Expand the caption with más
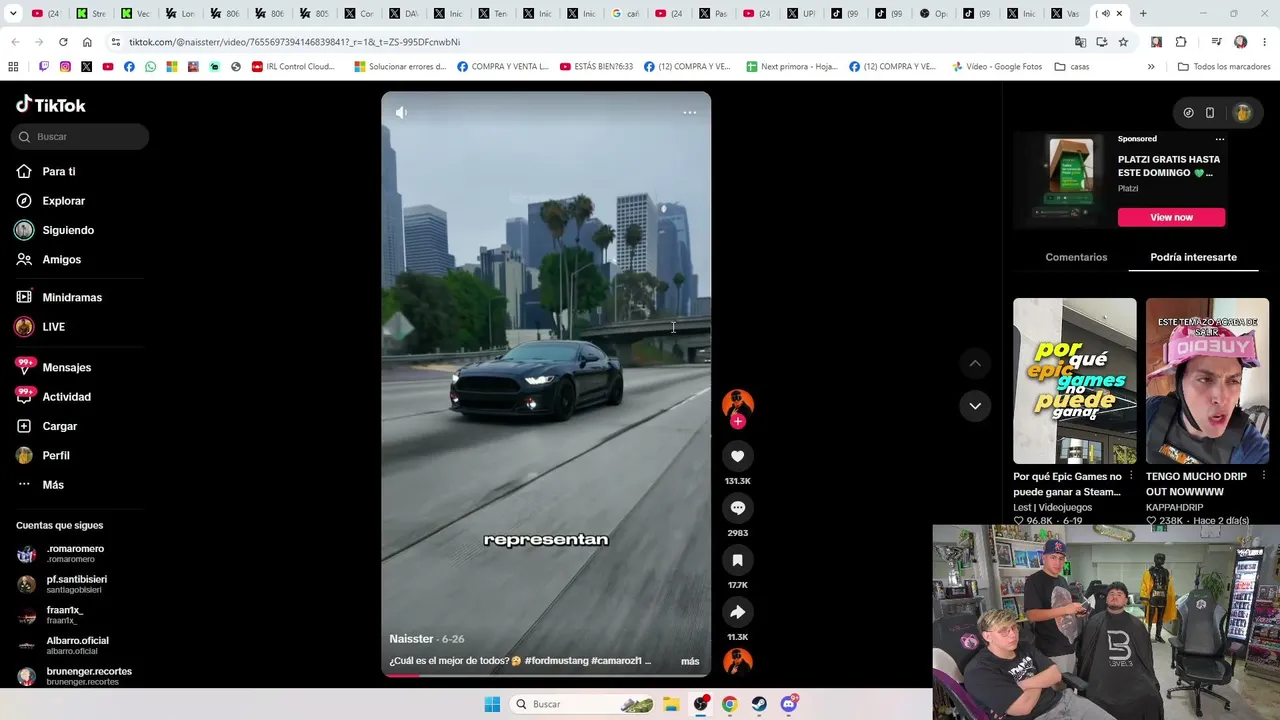This screenshot has width=1280, height=720. 690,661
